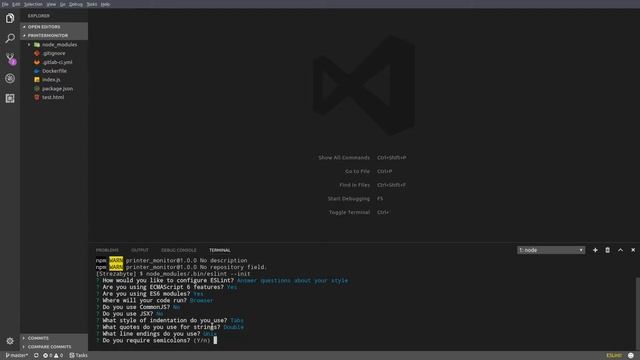Click the new terminal plus icon
The image size is (640, 360).
coord(595,250)
